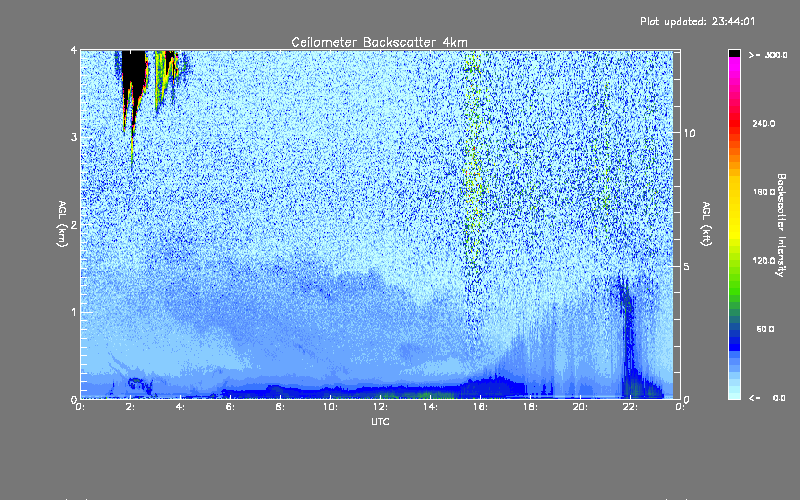Click the '3' tick on the km axis

pyautogui.click(x=74, y=137)
